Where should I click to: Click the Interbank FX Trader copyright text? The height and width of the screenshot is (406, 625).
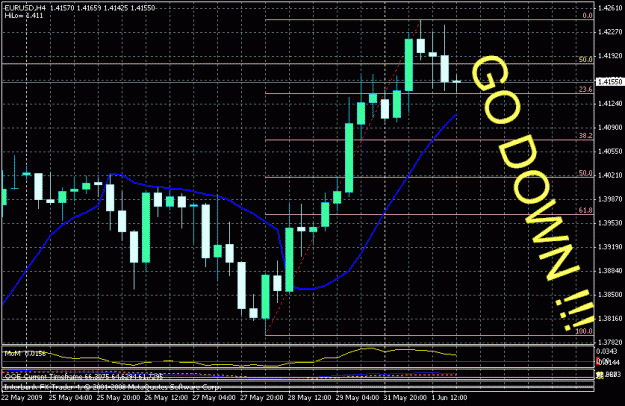(x=112, y=387)
